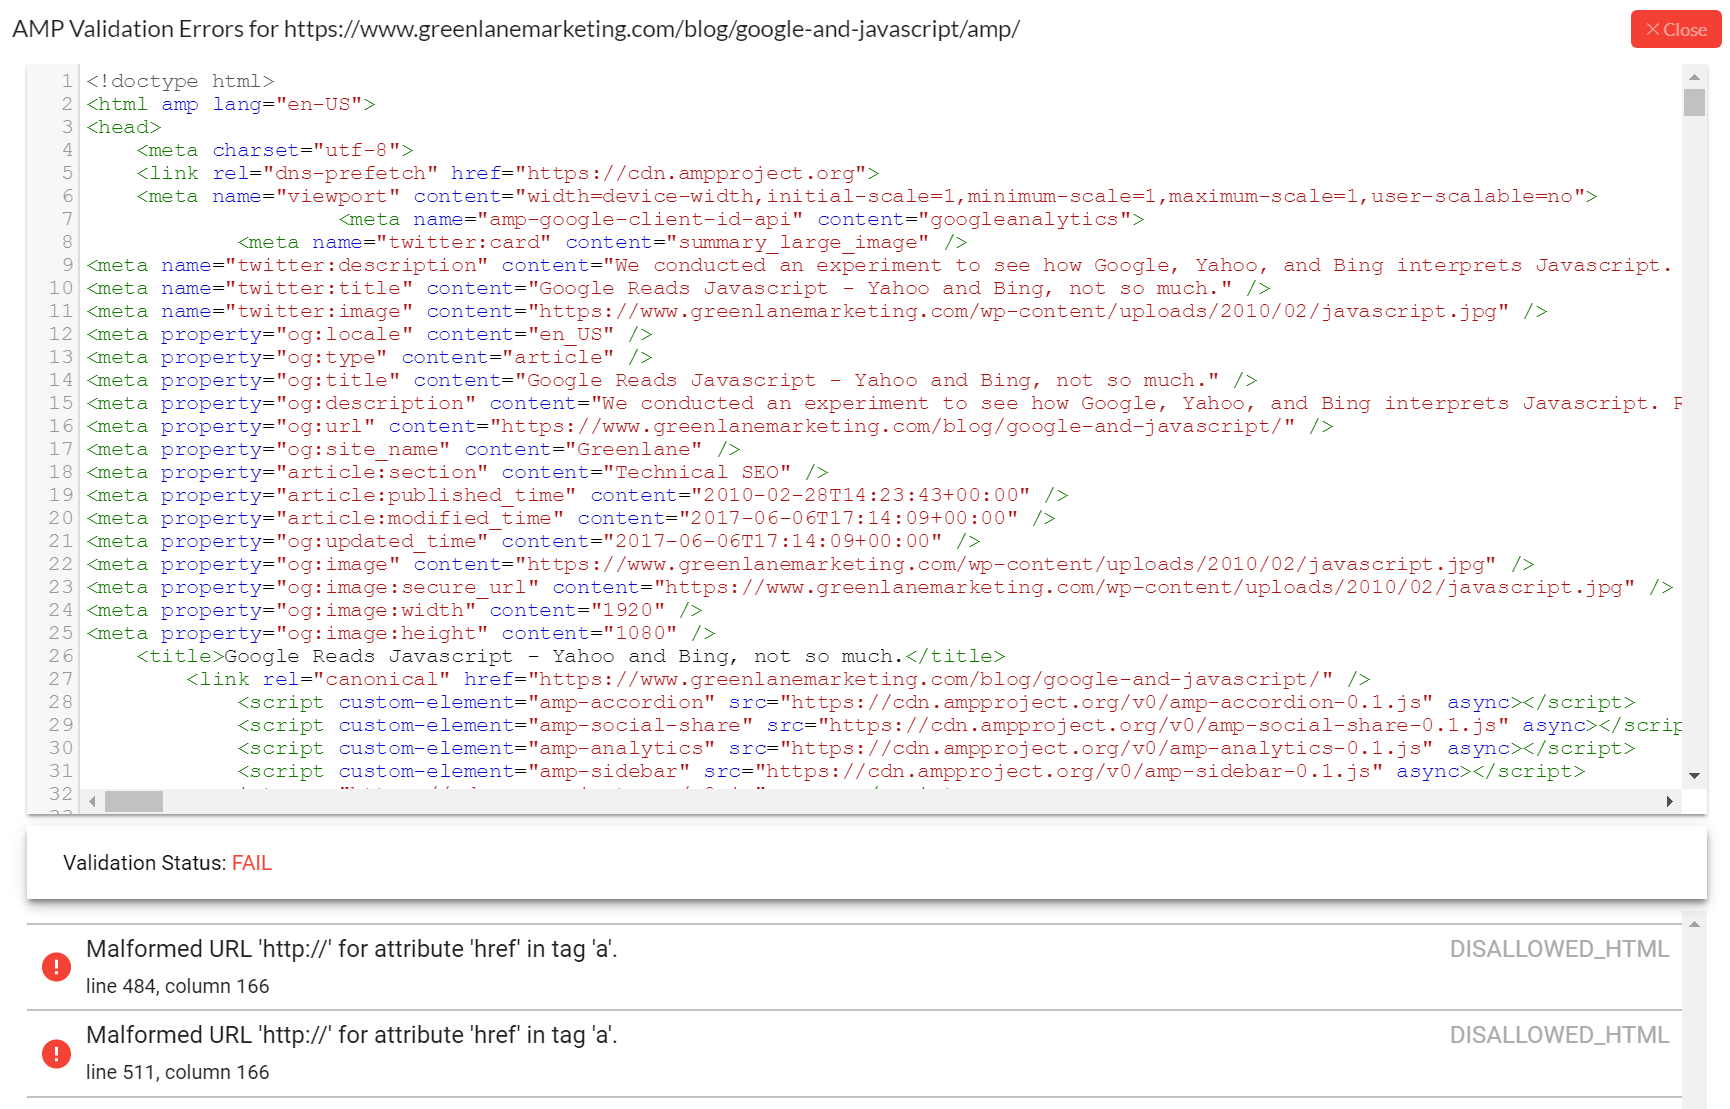The image size is (1730, 1109).
Task: Click the og:image:height 1080 line
Action: tap(401, 633)
